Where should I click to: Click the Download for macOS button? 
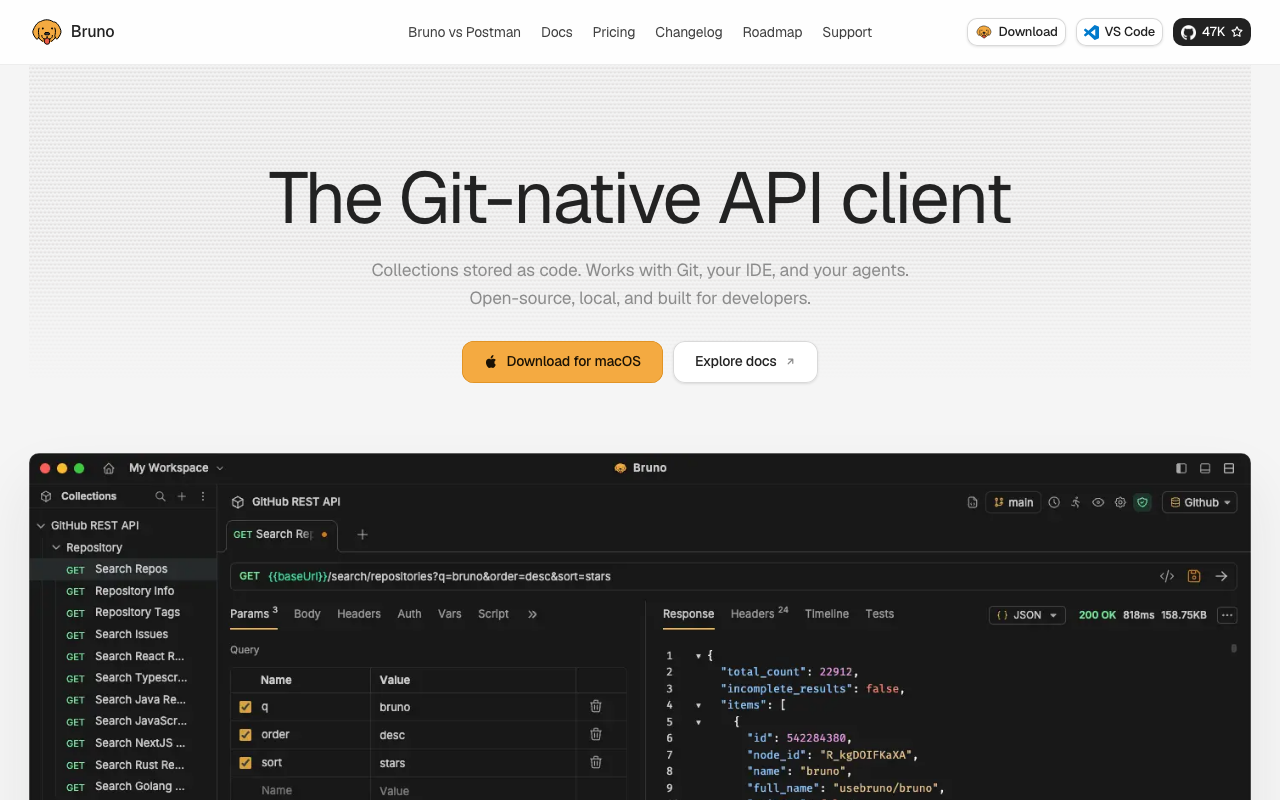tap(562, 362)
